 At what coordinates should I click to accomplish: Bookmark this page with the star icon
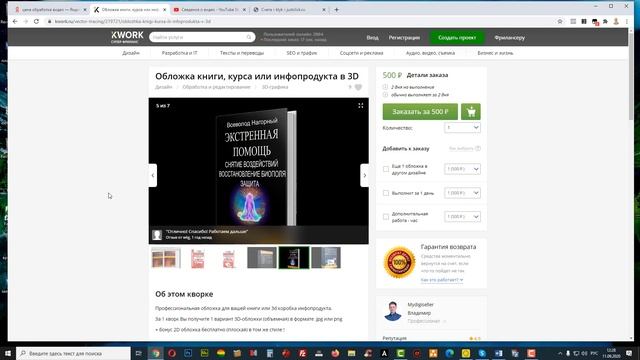click(x=560, y=21)
